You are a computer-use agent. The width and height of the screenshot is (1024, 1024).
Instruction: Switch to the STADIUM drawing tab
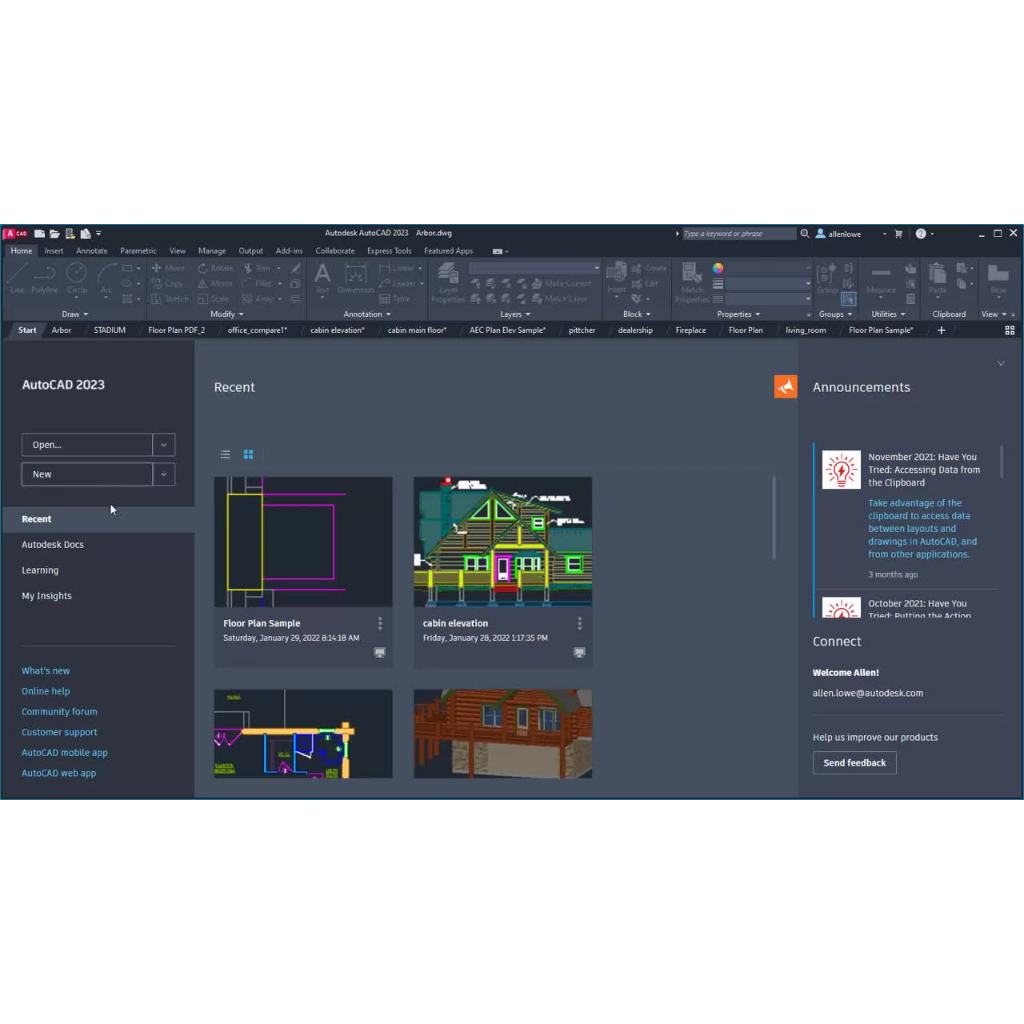pos(109,330)
